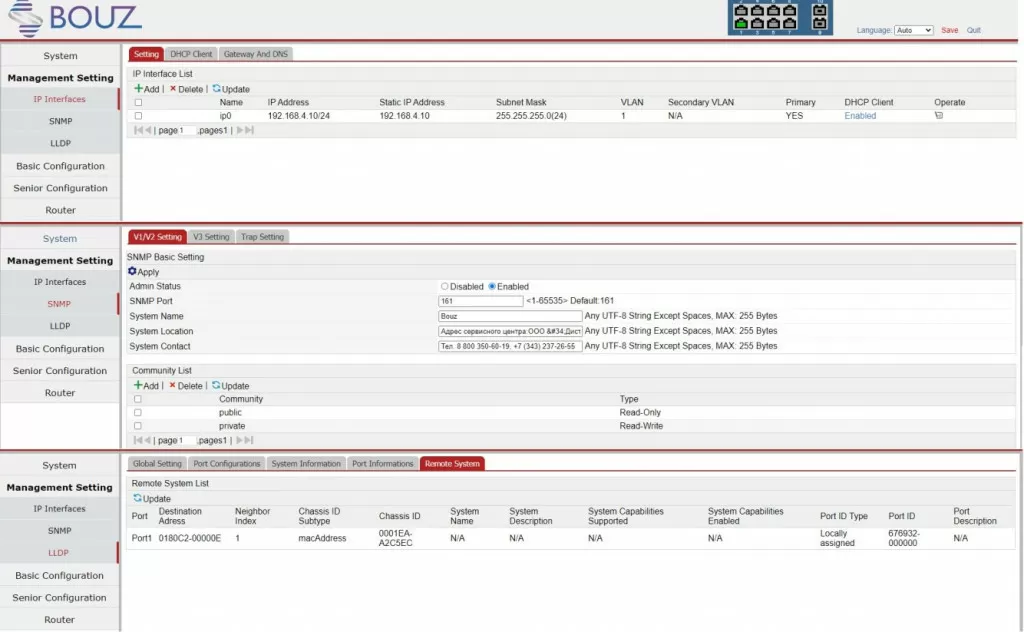Go to first page of Community List
The height and width of the screenshot is (632, 1024).
coord(138,440)
